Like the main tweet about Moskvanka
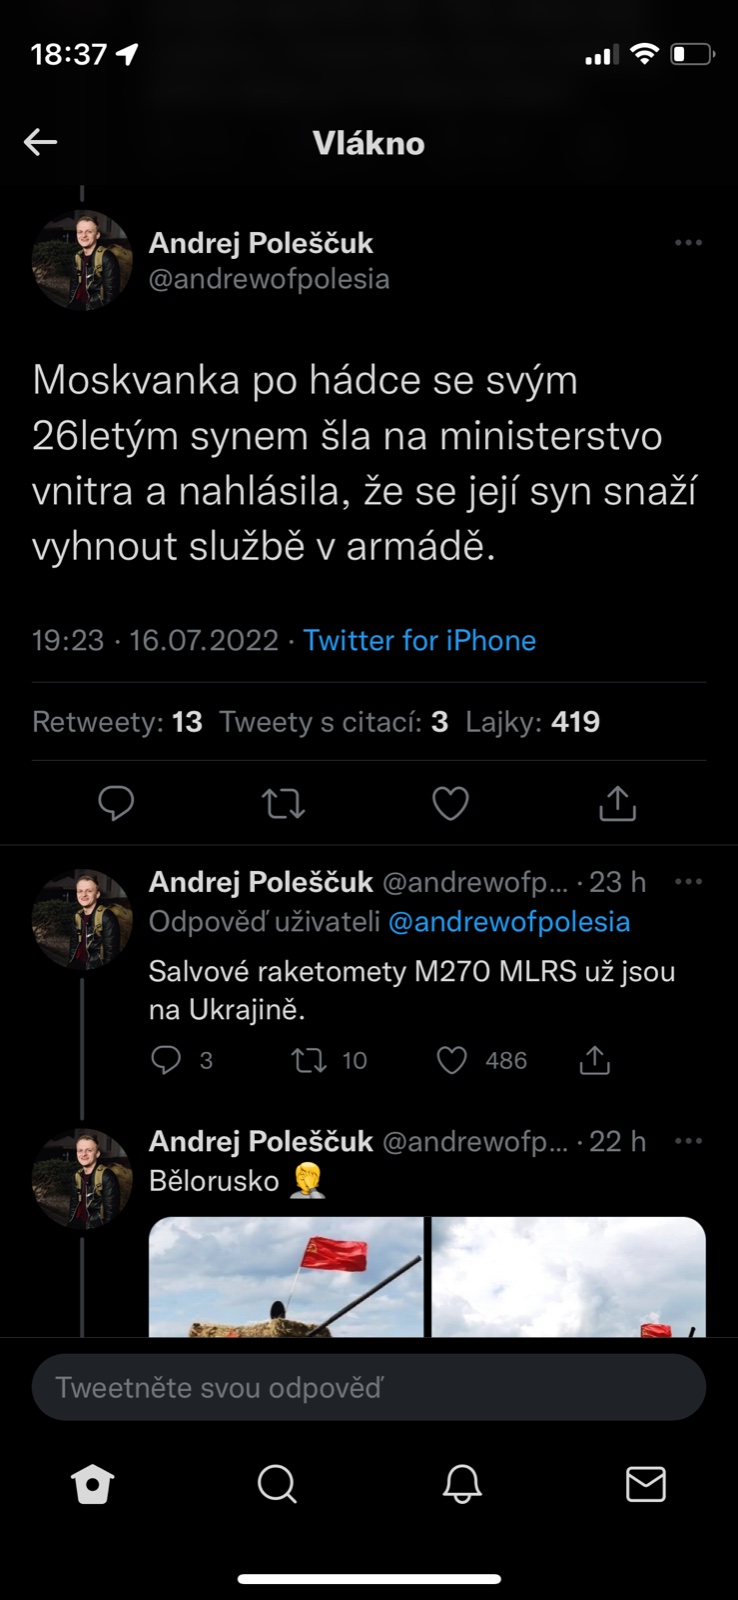The width and height of the screenshot is (738, 1600). [450, 803]
